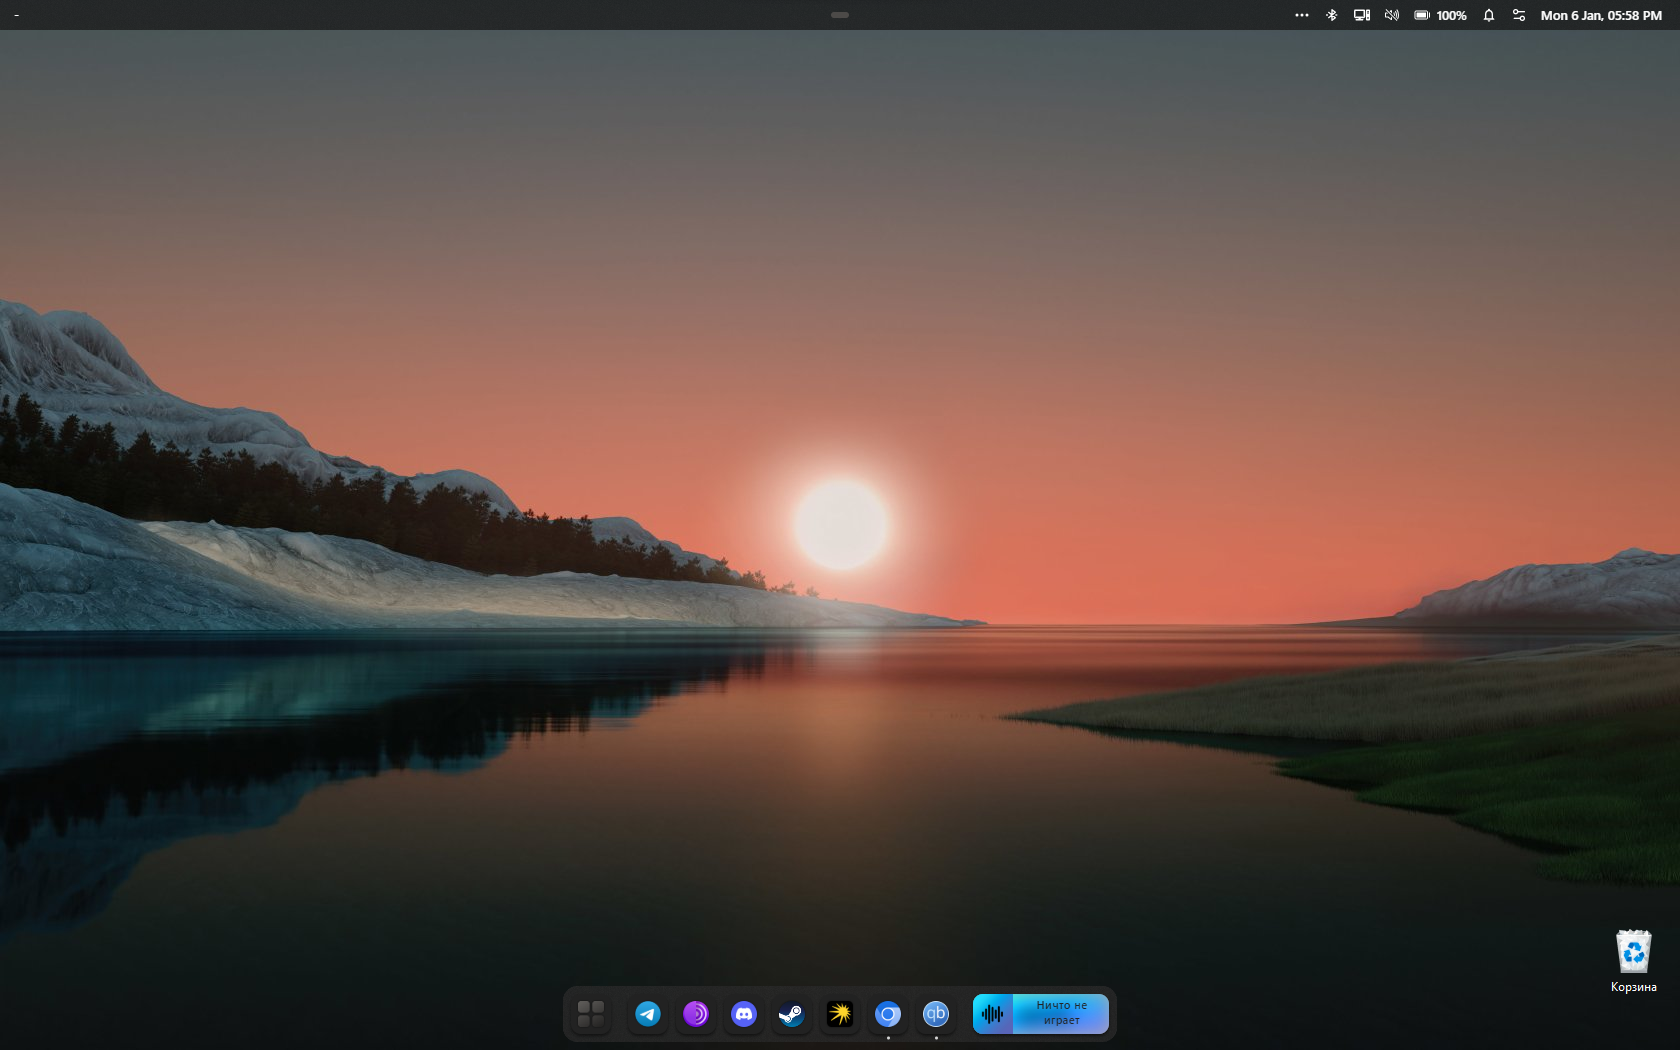The width and height of the screenshot is (1680, 1050).
Task: Open the Корзина recycle bin icon
Action: coord(1634,952)
